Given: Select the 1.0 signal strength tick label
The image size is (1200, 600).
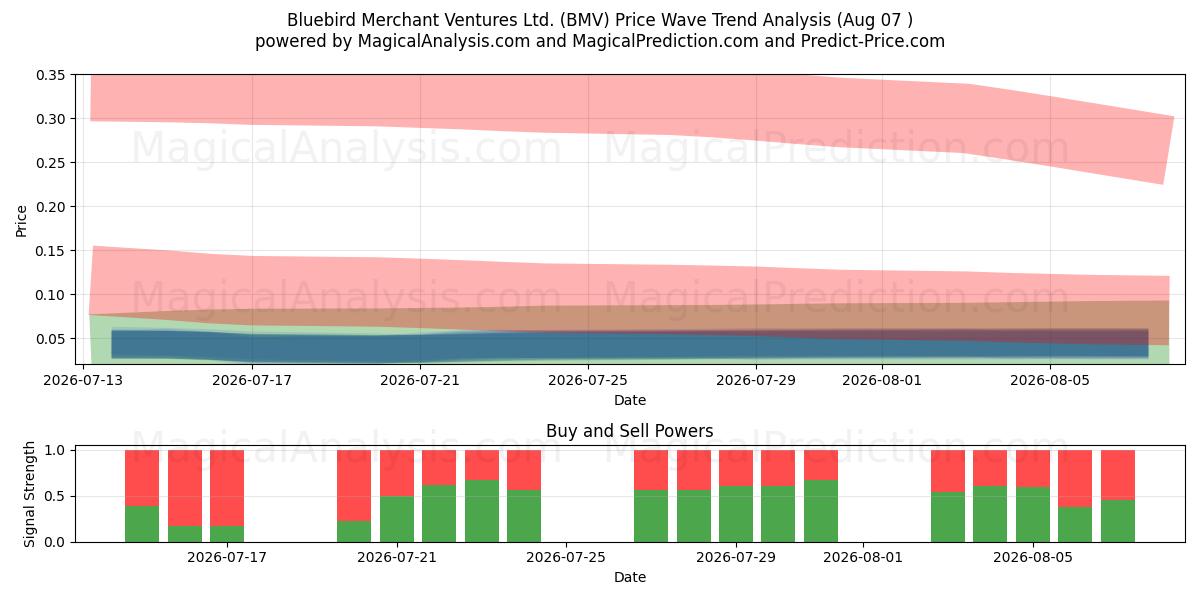Looking at the screenshot, I should pyautogui.click(x=57, y=450).
